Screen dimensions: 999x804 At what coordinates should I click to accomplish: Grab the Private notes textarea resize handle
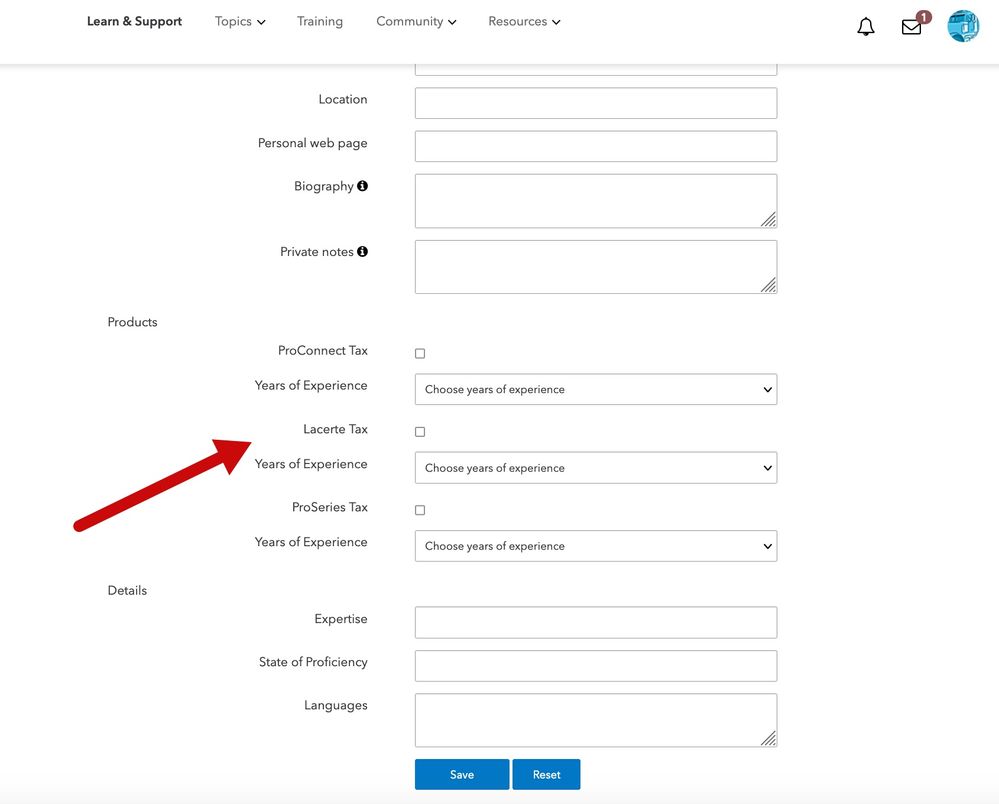tap(768, 285)
